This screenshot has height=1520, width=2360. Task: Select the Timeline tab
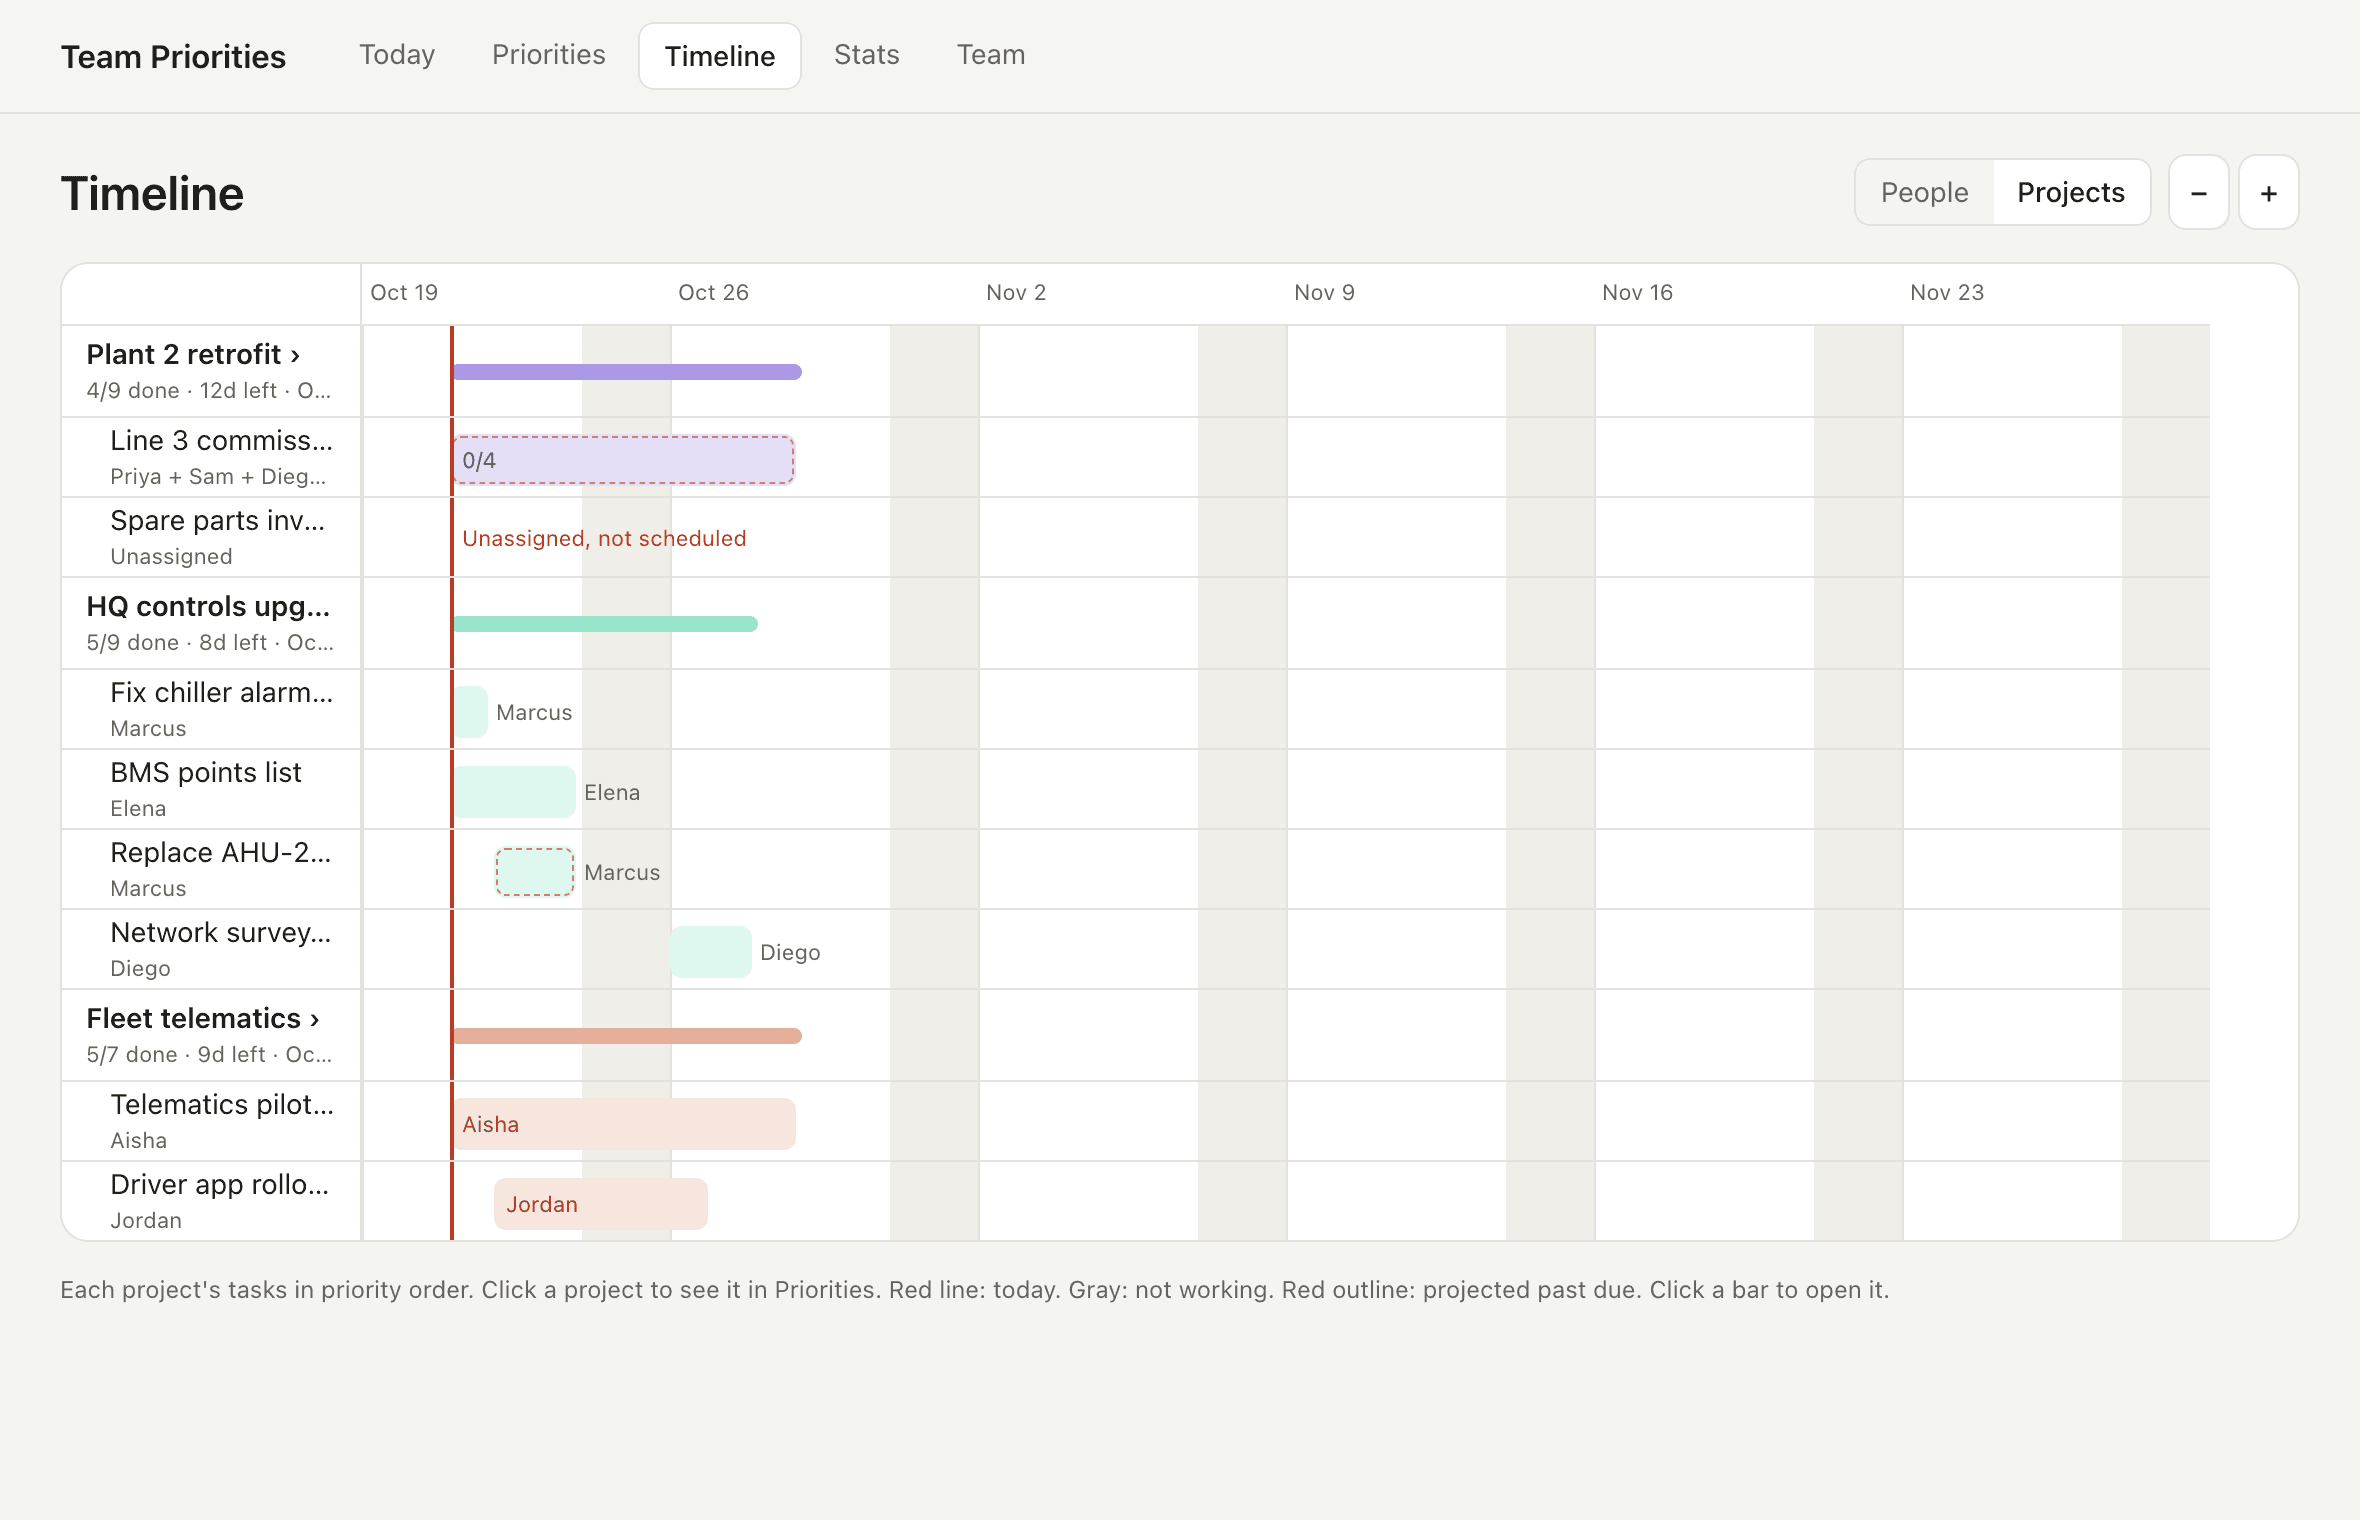click(x=720, y=56)
